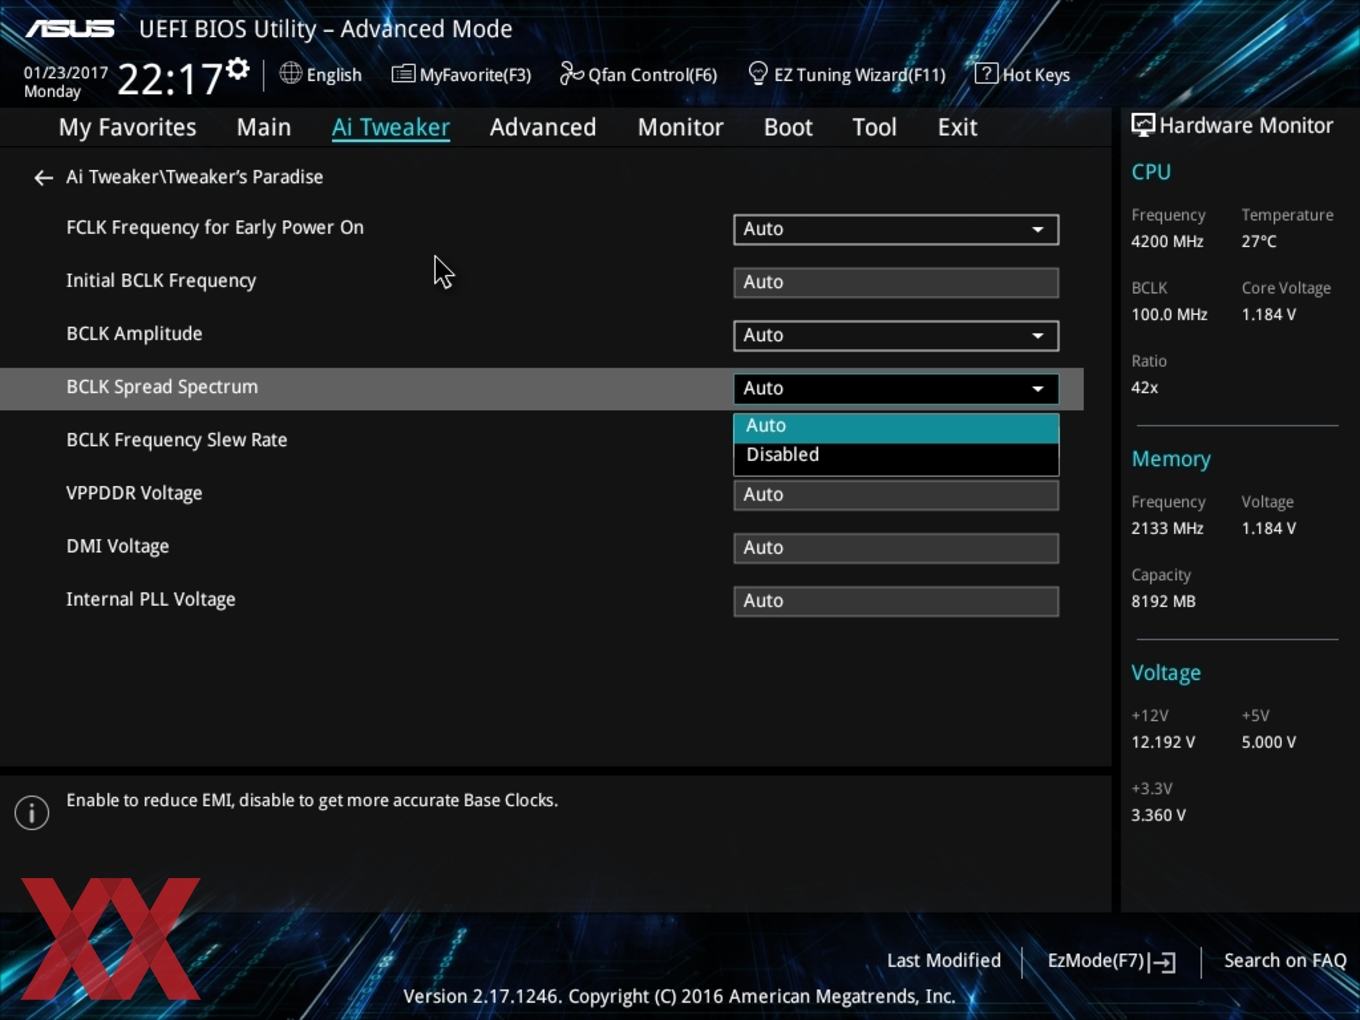
Task: Click the Memory section heading
Action: click(x=1171, y=459)
